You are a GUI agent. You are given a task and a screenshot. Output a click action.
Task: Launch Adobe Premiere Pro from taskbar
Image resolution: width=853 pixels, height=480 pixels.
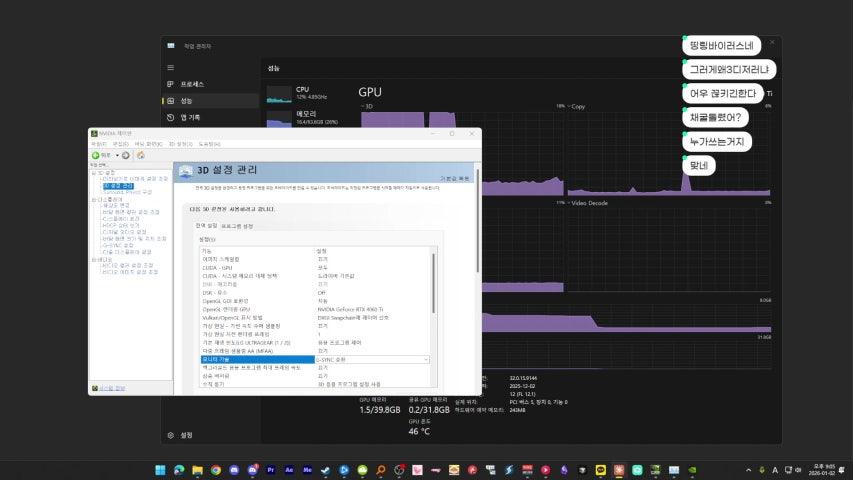click(271, 470)
